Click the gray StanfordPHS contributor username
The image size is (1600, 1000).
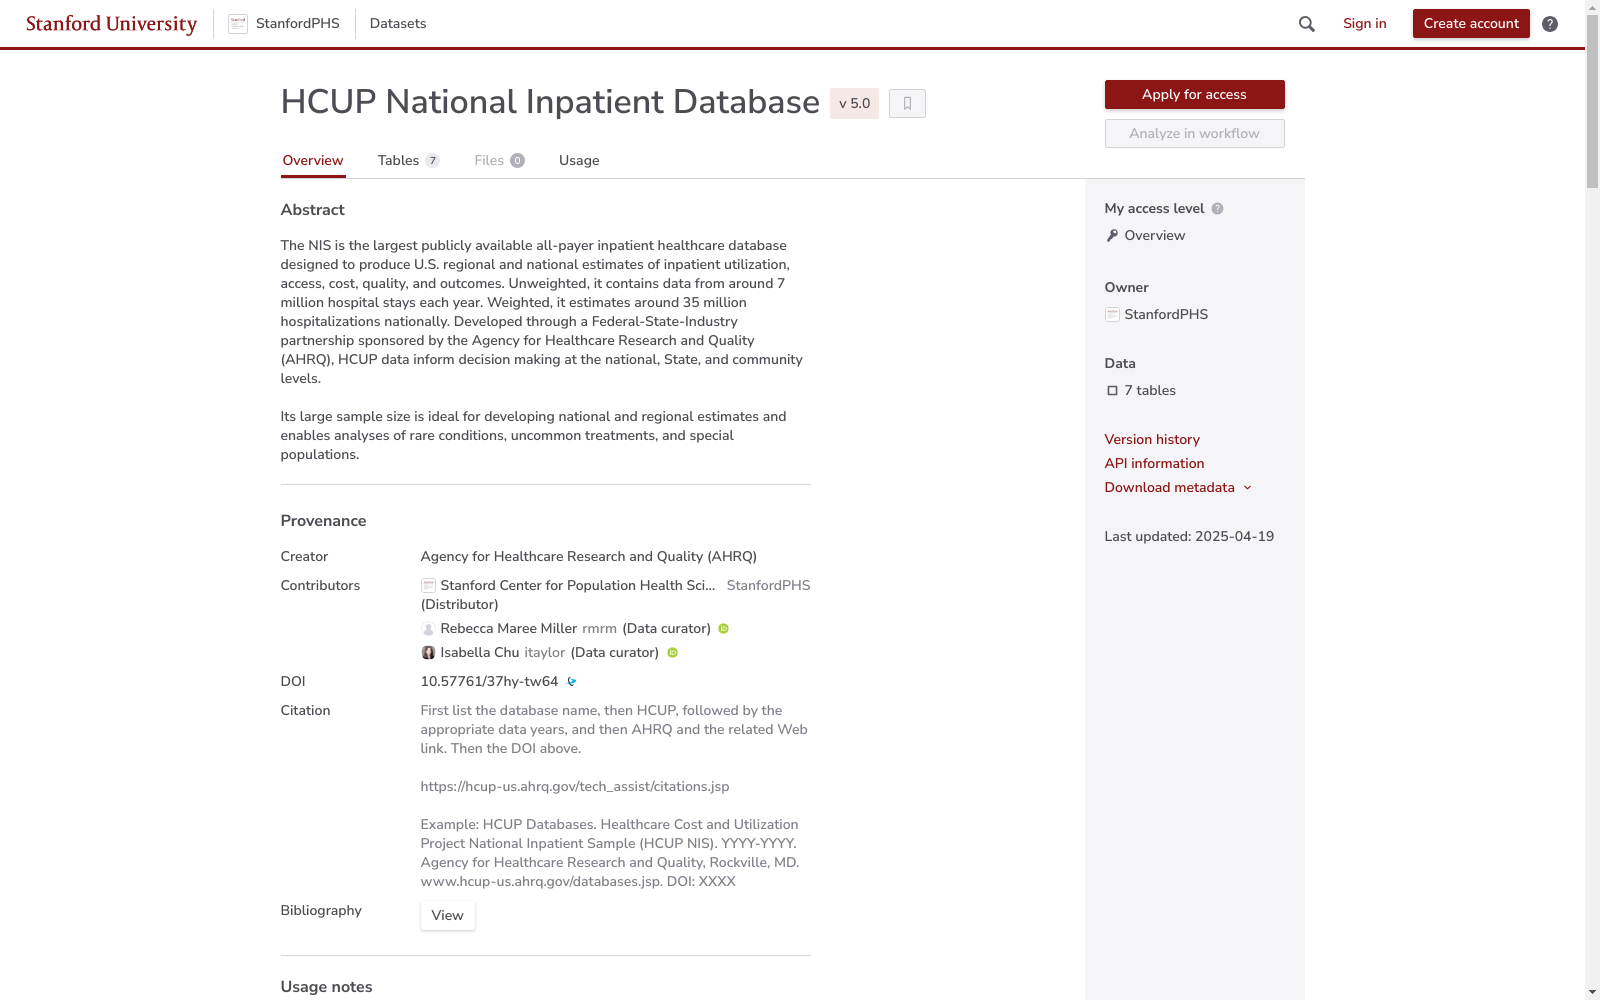tap(768, 586)
